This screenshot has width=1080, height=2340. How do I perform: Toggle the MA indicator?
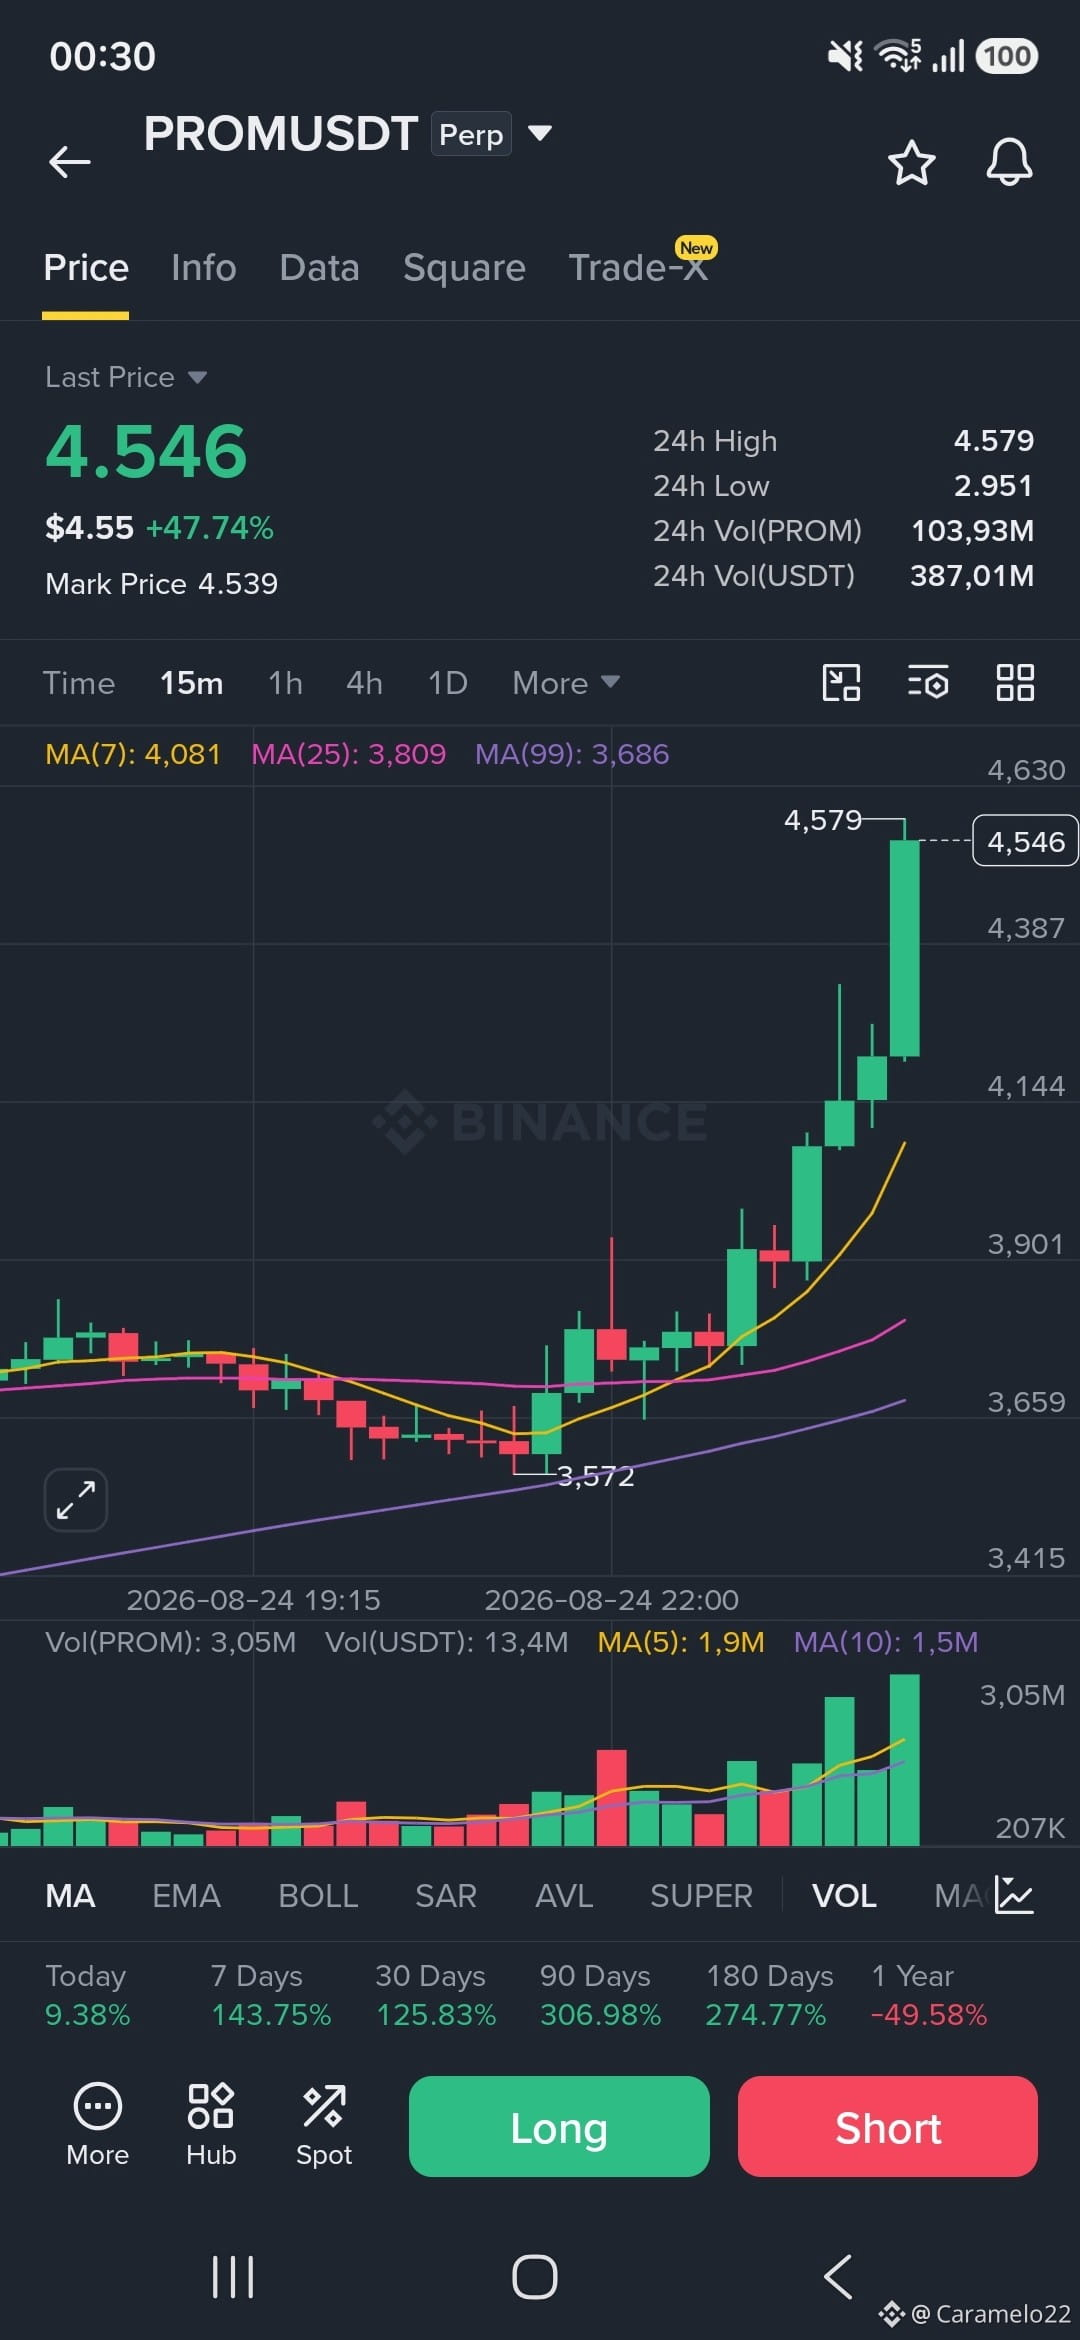coord(70,1896)
